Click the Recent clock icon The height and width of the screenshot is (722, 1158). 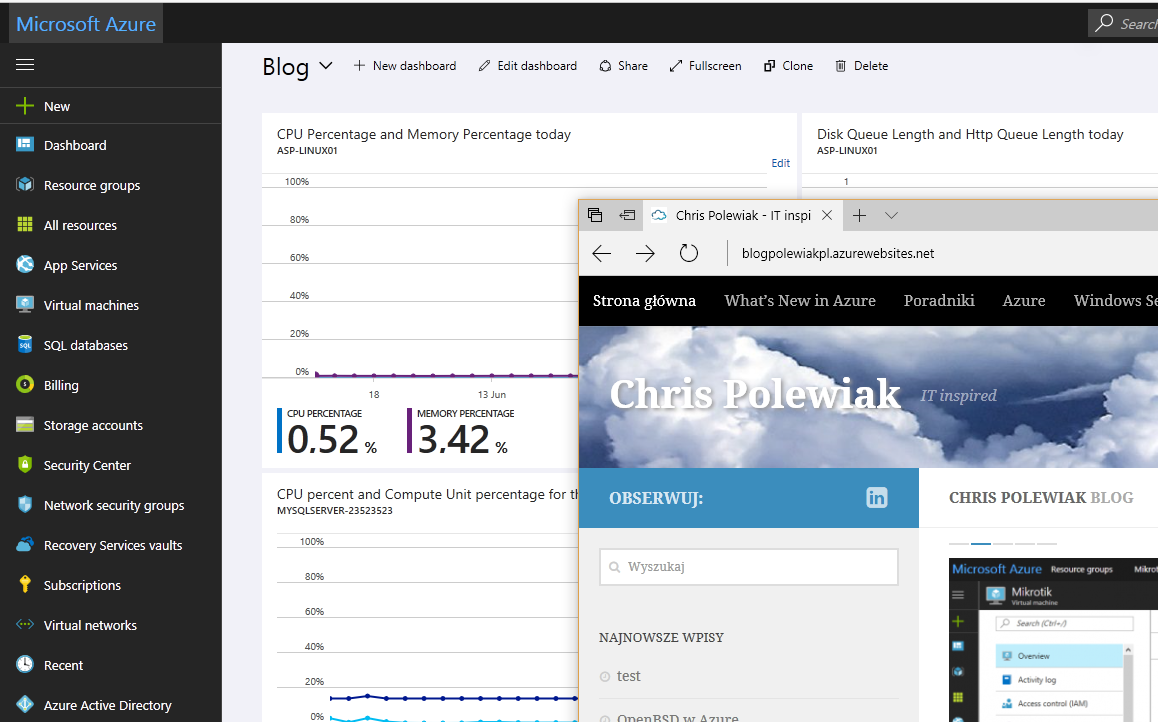[x=25, y=664]
